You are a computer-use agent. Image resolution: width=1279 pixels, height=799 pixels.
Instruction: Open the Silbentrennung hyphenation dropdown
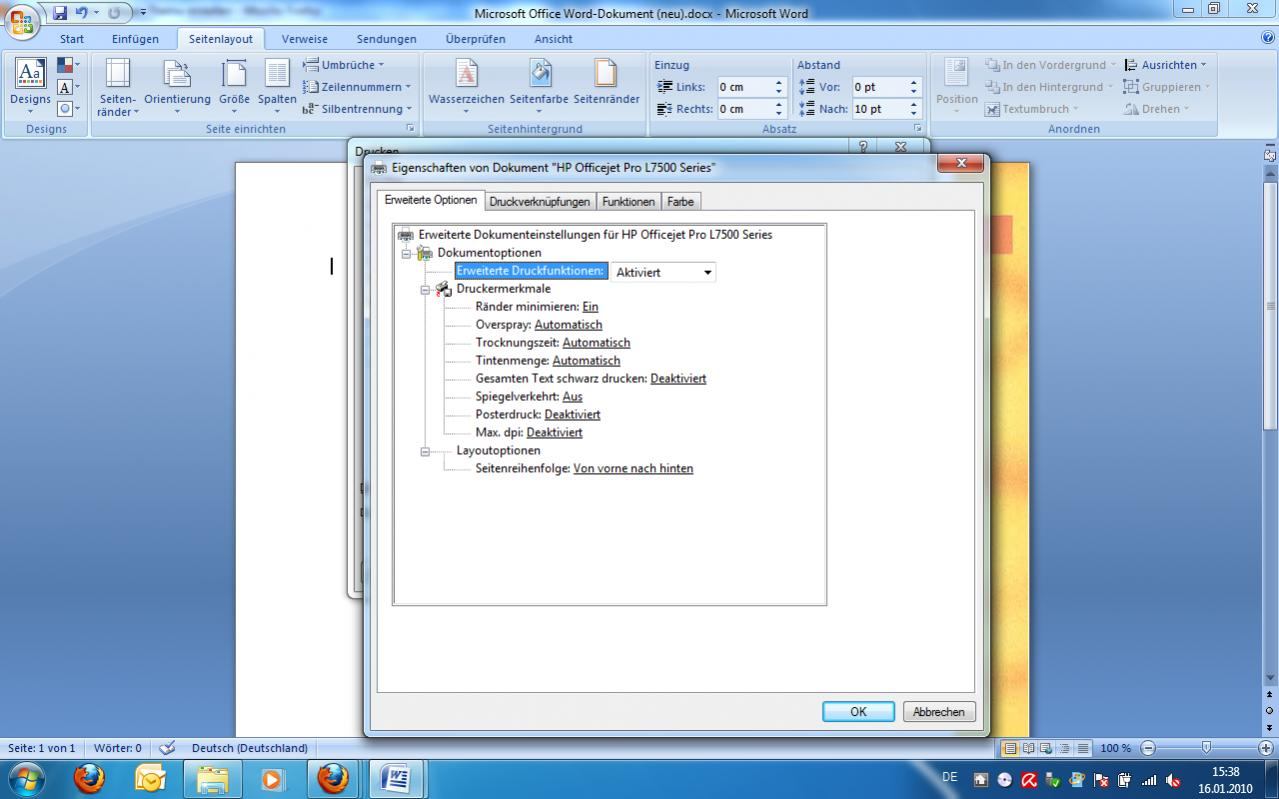point(358,109)
